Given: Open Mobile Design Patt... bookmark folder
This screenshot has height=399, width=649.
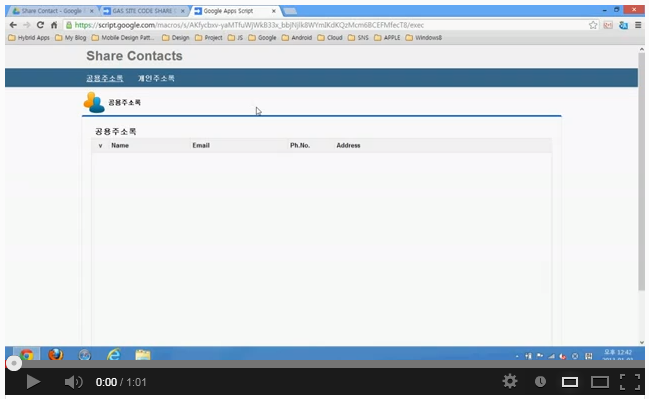Looking at the screenshot, I should (x=123, y=38).
